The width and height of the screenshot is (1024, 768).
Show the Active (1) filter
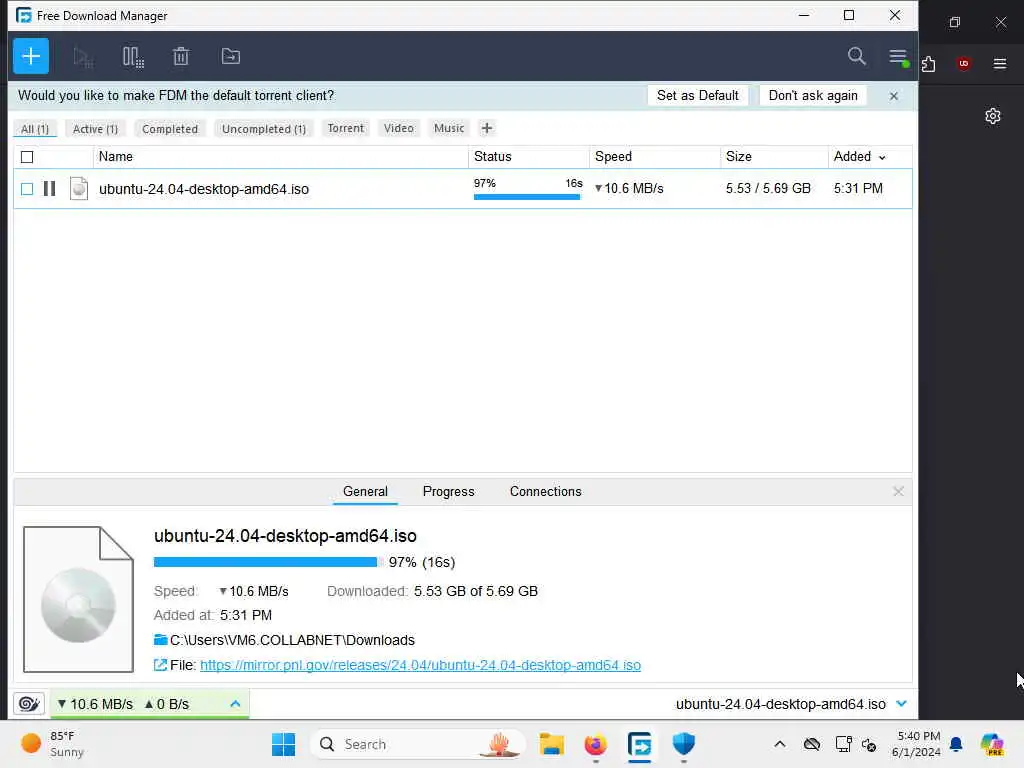95,129
